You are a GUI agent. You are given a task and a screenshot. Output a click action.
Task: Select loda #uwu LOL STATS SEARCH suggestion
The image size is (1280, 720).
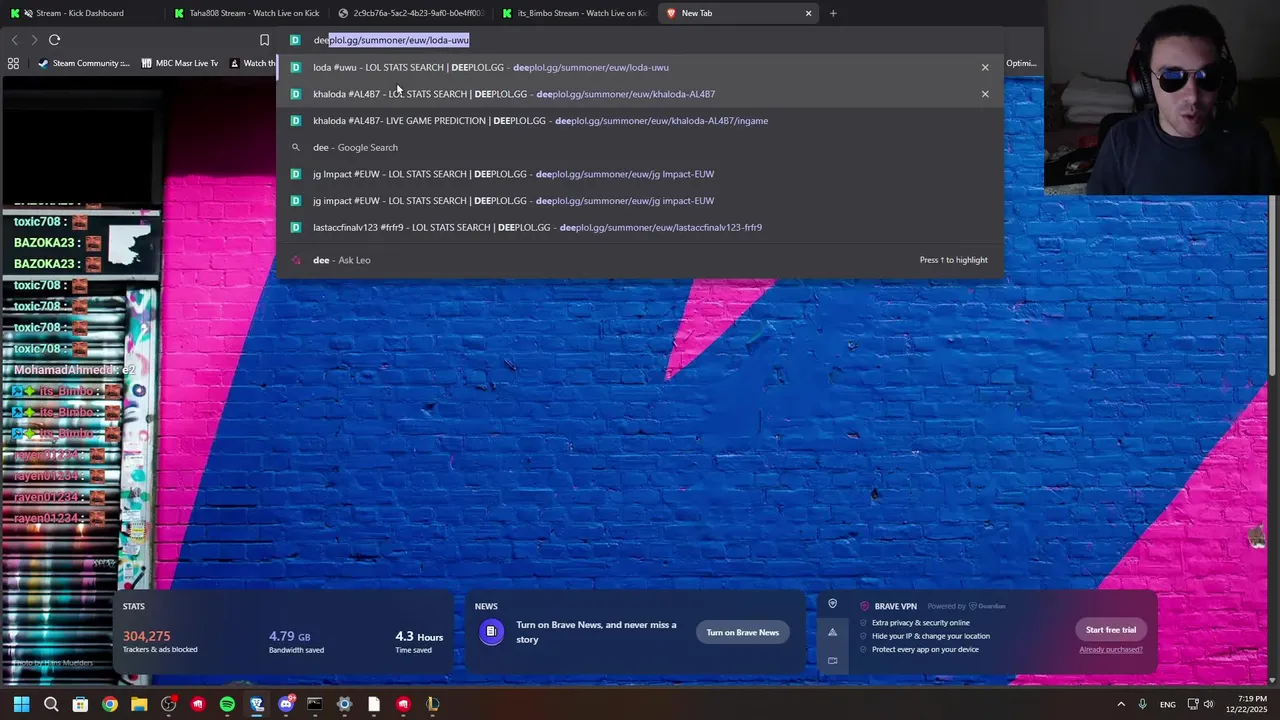[640, 67]
